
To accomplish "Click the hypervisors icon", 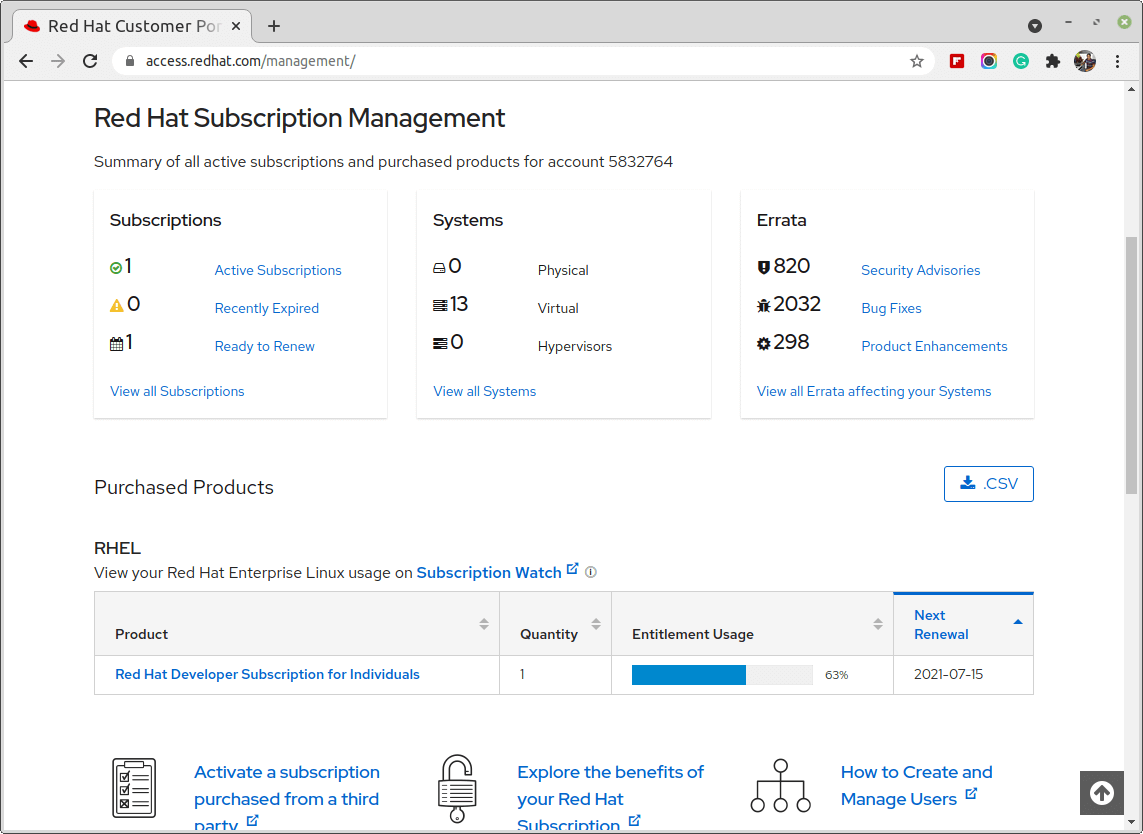I will coord(440,343).
